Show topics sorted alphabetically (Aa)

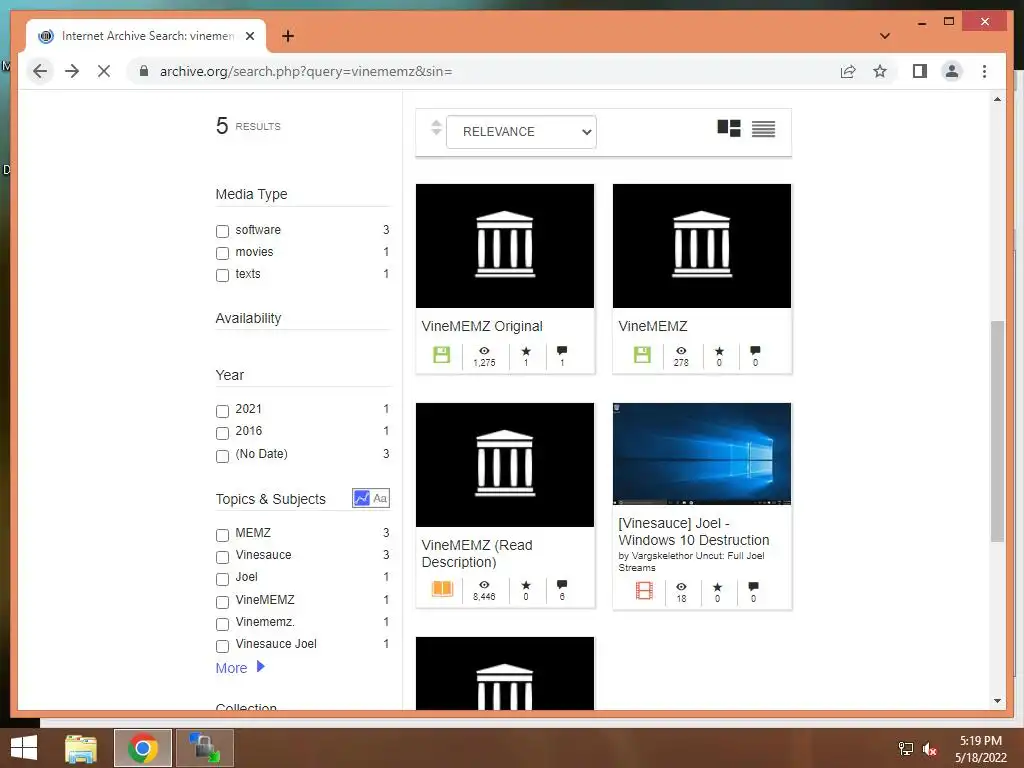pyautogui.click(x=380, y=498)
